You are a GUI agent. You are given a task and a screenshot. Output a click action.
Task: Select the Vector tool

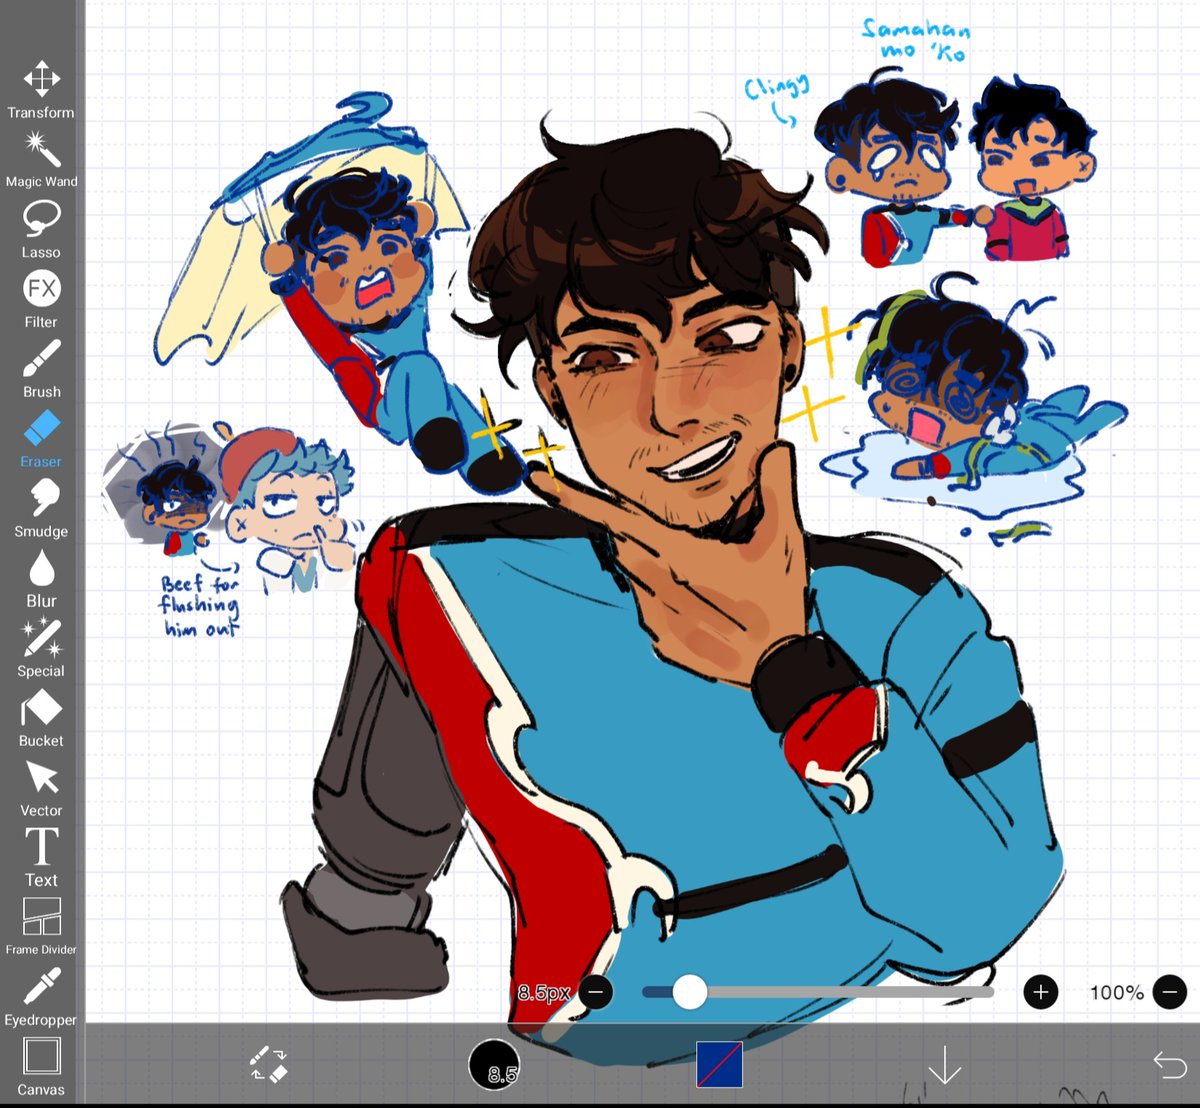pos(41,789)
